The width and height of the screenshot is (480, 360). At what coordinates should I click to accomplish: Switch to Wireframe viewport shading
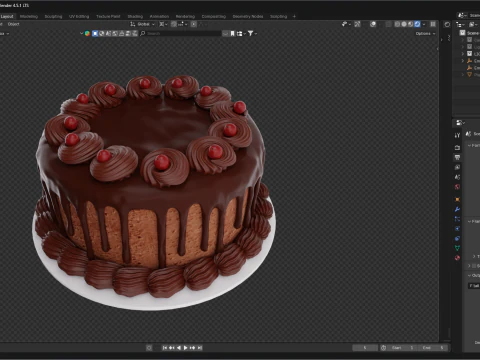pos(397,24)
